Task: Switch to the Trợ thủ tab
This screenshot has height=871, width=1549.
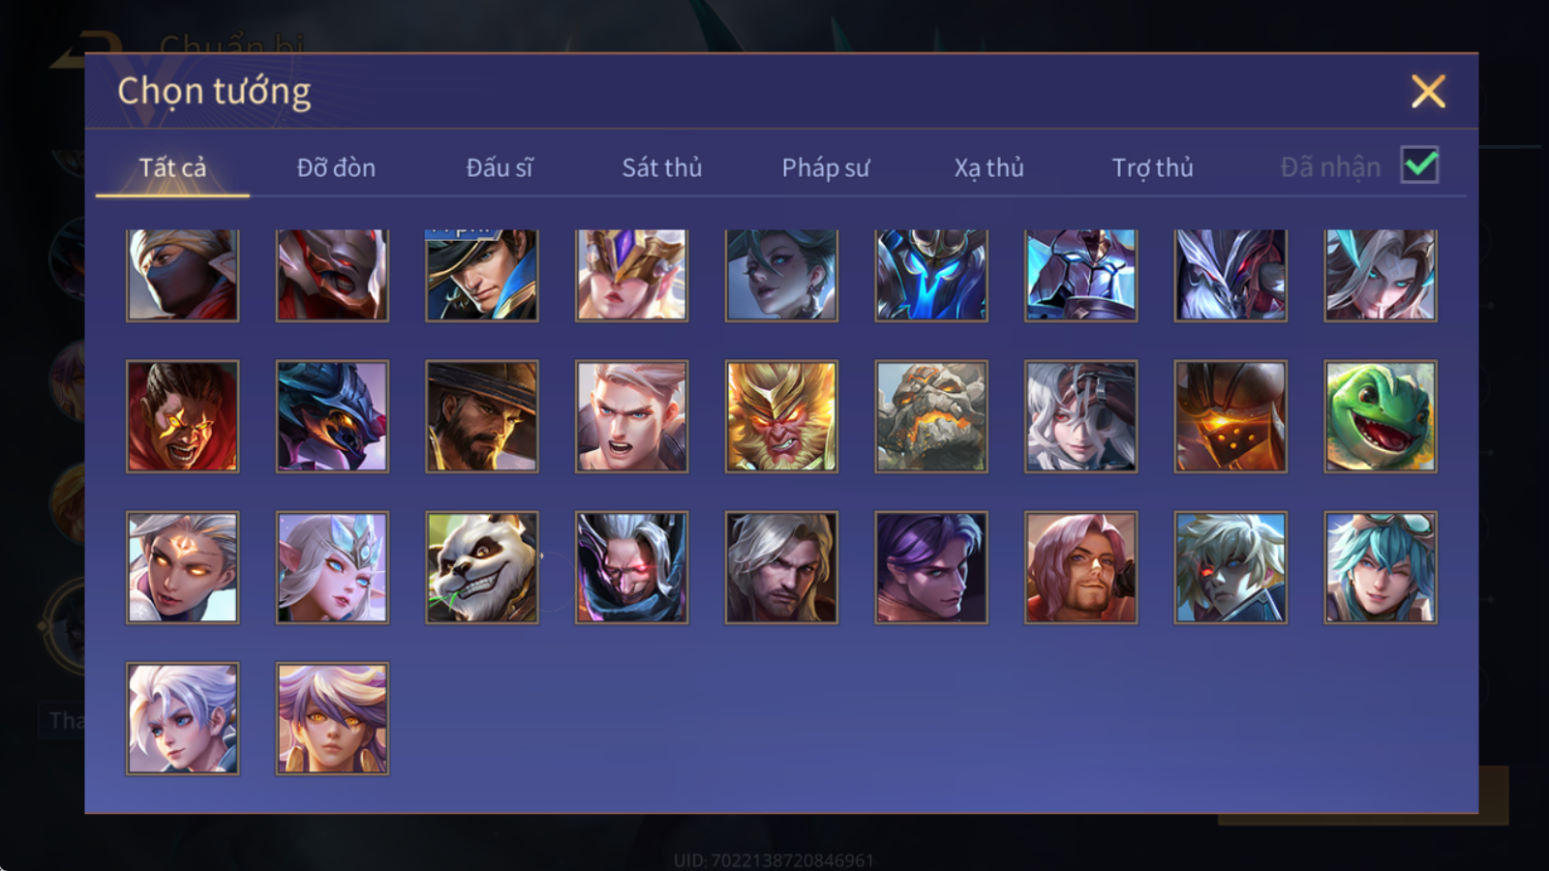Action: point(1153,167)
